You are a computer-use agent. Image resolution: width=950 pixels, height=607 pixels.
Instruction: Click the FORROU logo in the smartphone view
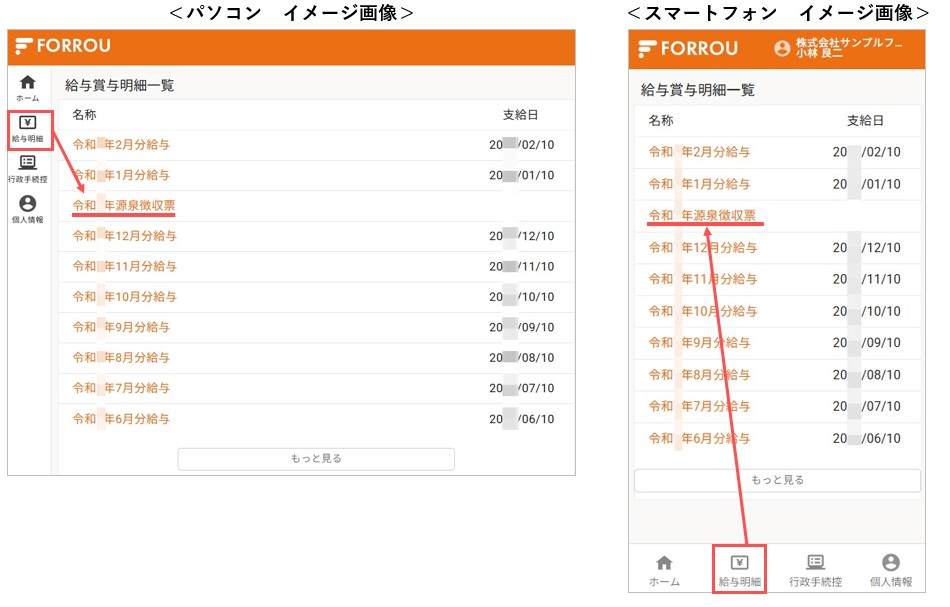click(x=688, y=48)
